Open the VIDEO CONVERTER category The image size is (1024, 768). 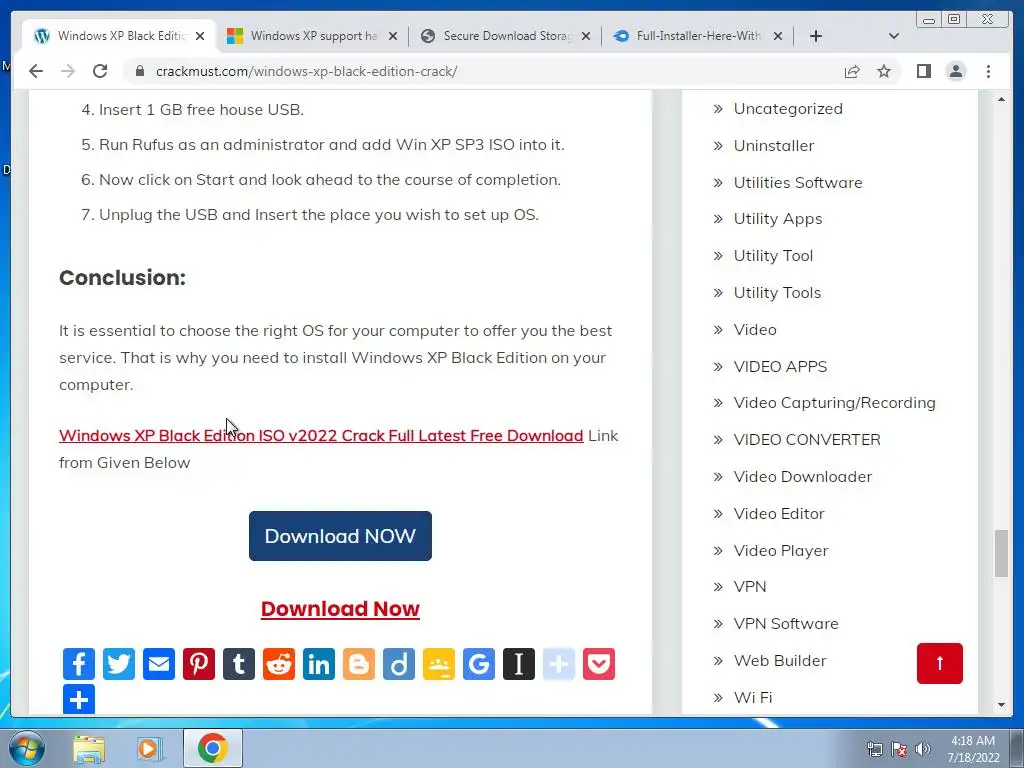pyautogui.click(x=807, y=440)
